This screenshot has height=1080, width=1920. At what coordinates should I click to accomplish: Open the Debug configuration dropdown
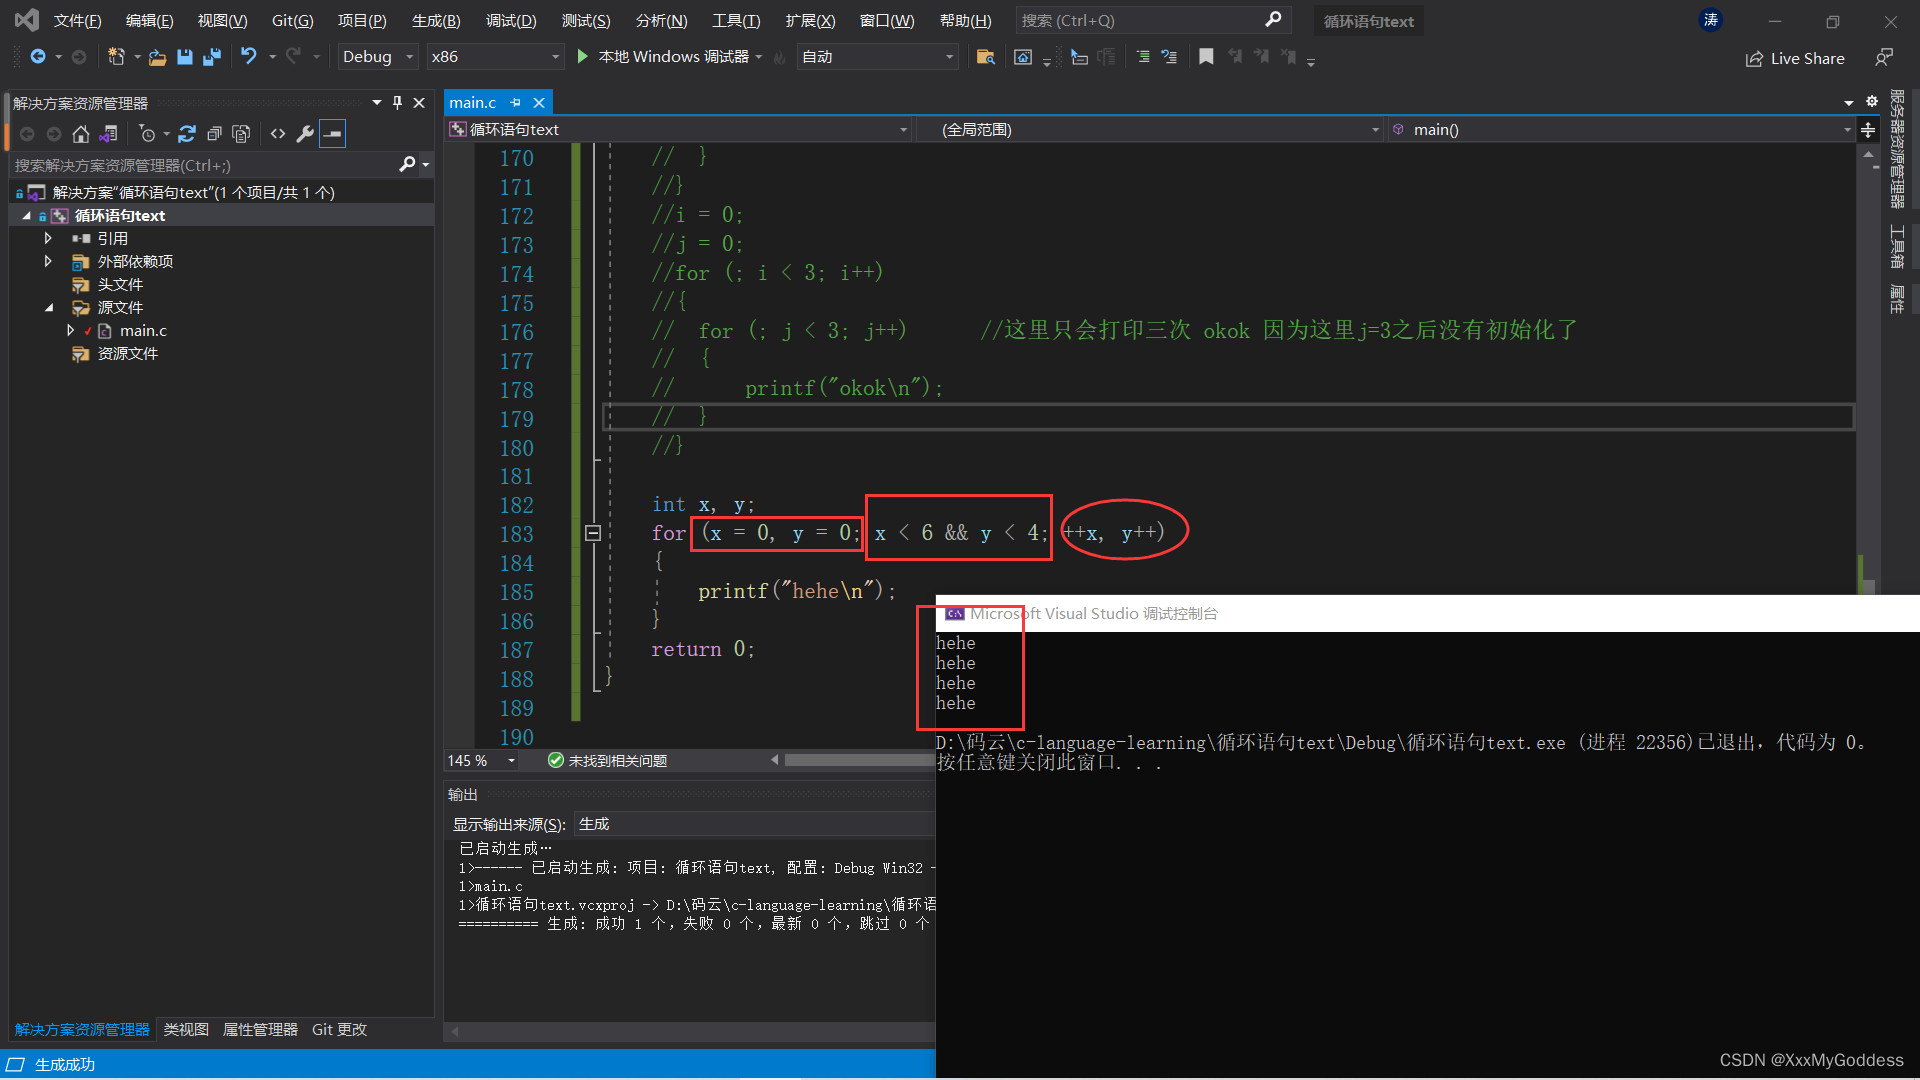point(376,57)
